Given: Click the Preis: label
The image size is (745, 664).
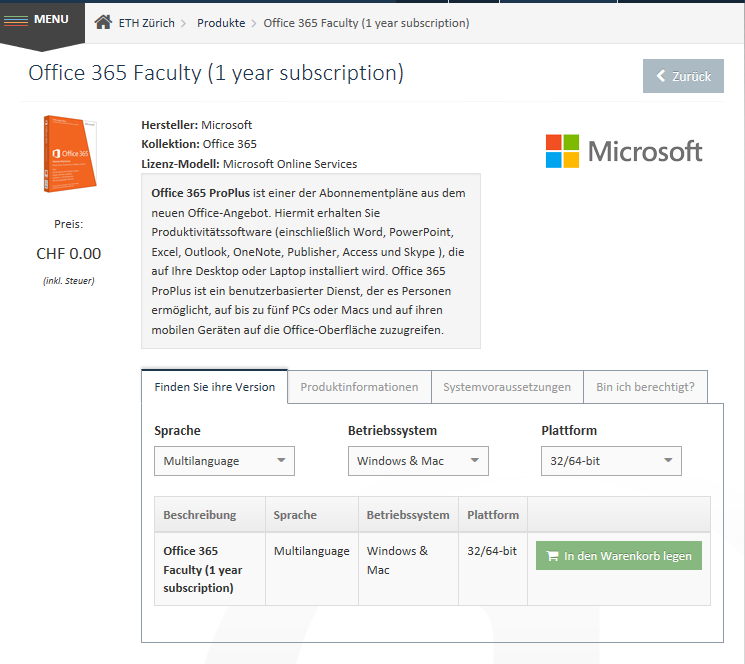Looking at the screenshot, I should tap(68, 224).
